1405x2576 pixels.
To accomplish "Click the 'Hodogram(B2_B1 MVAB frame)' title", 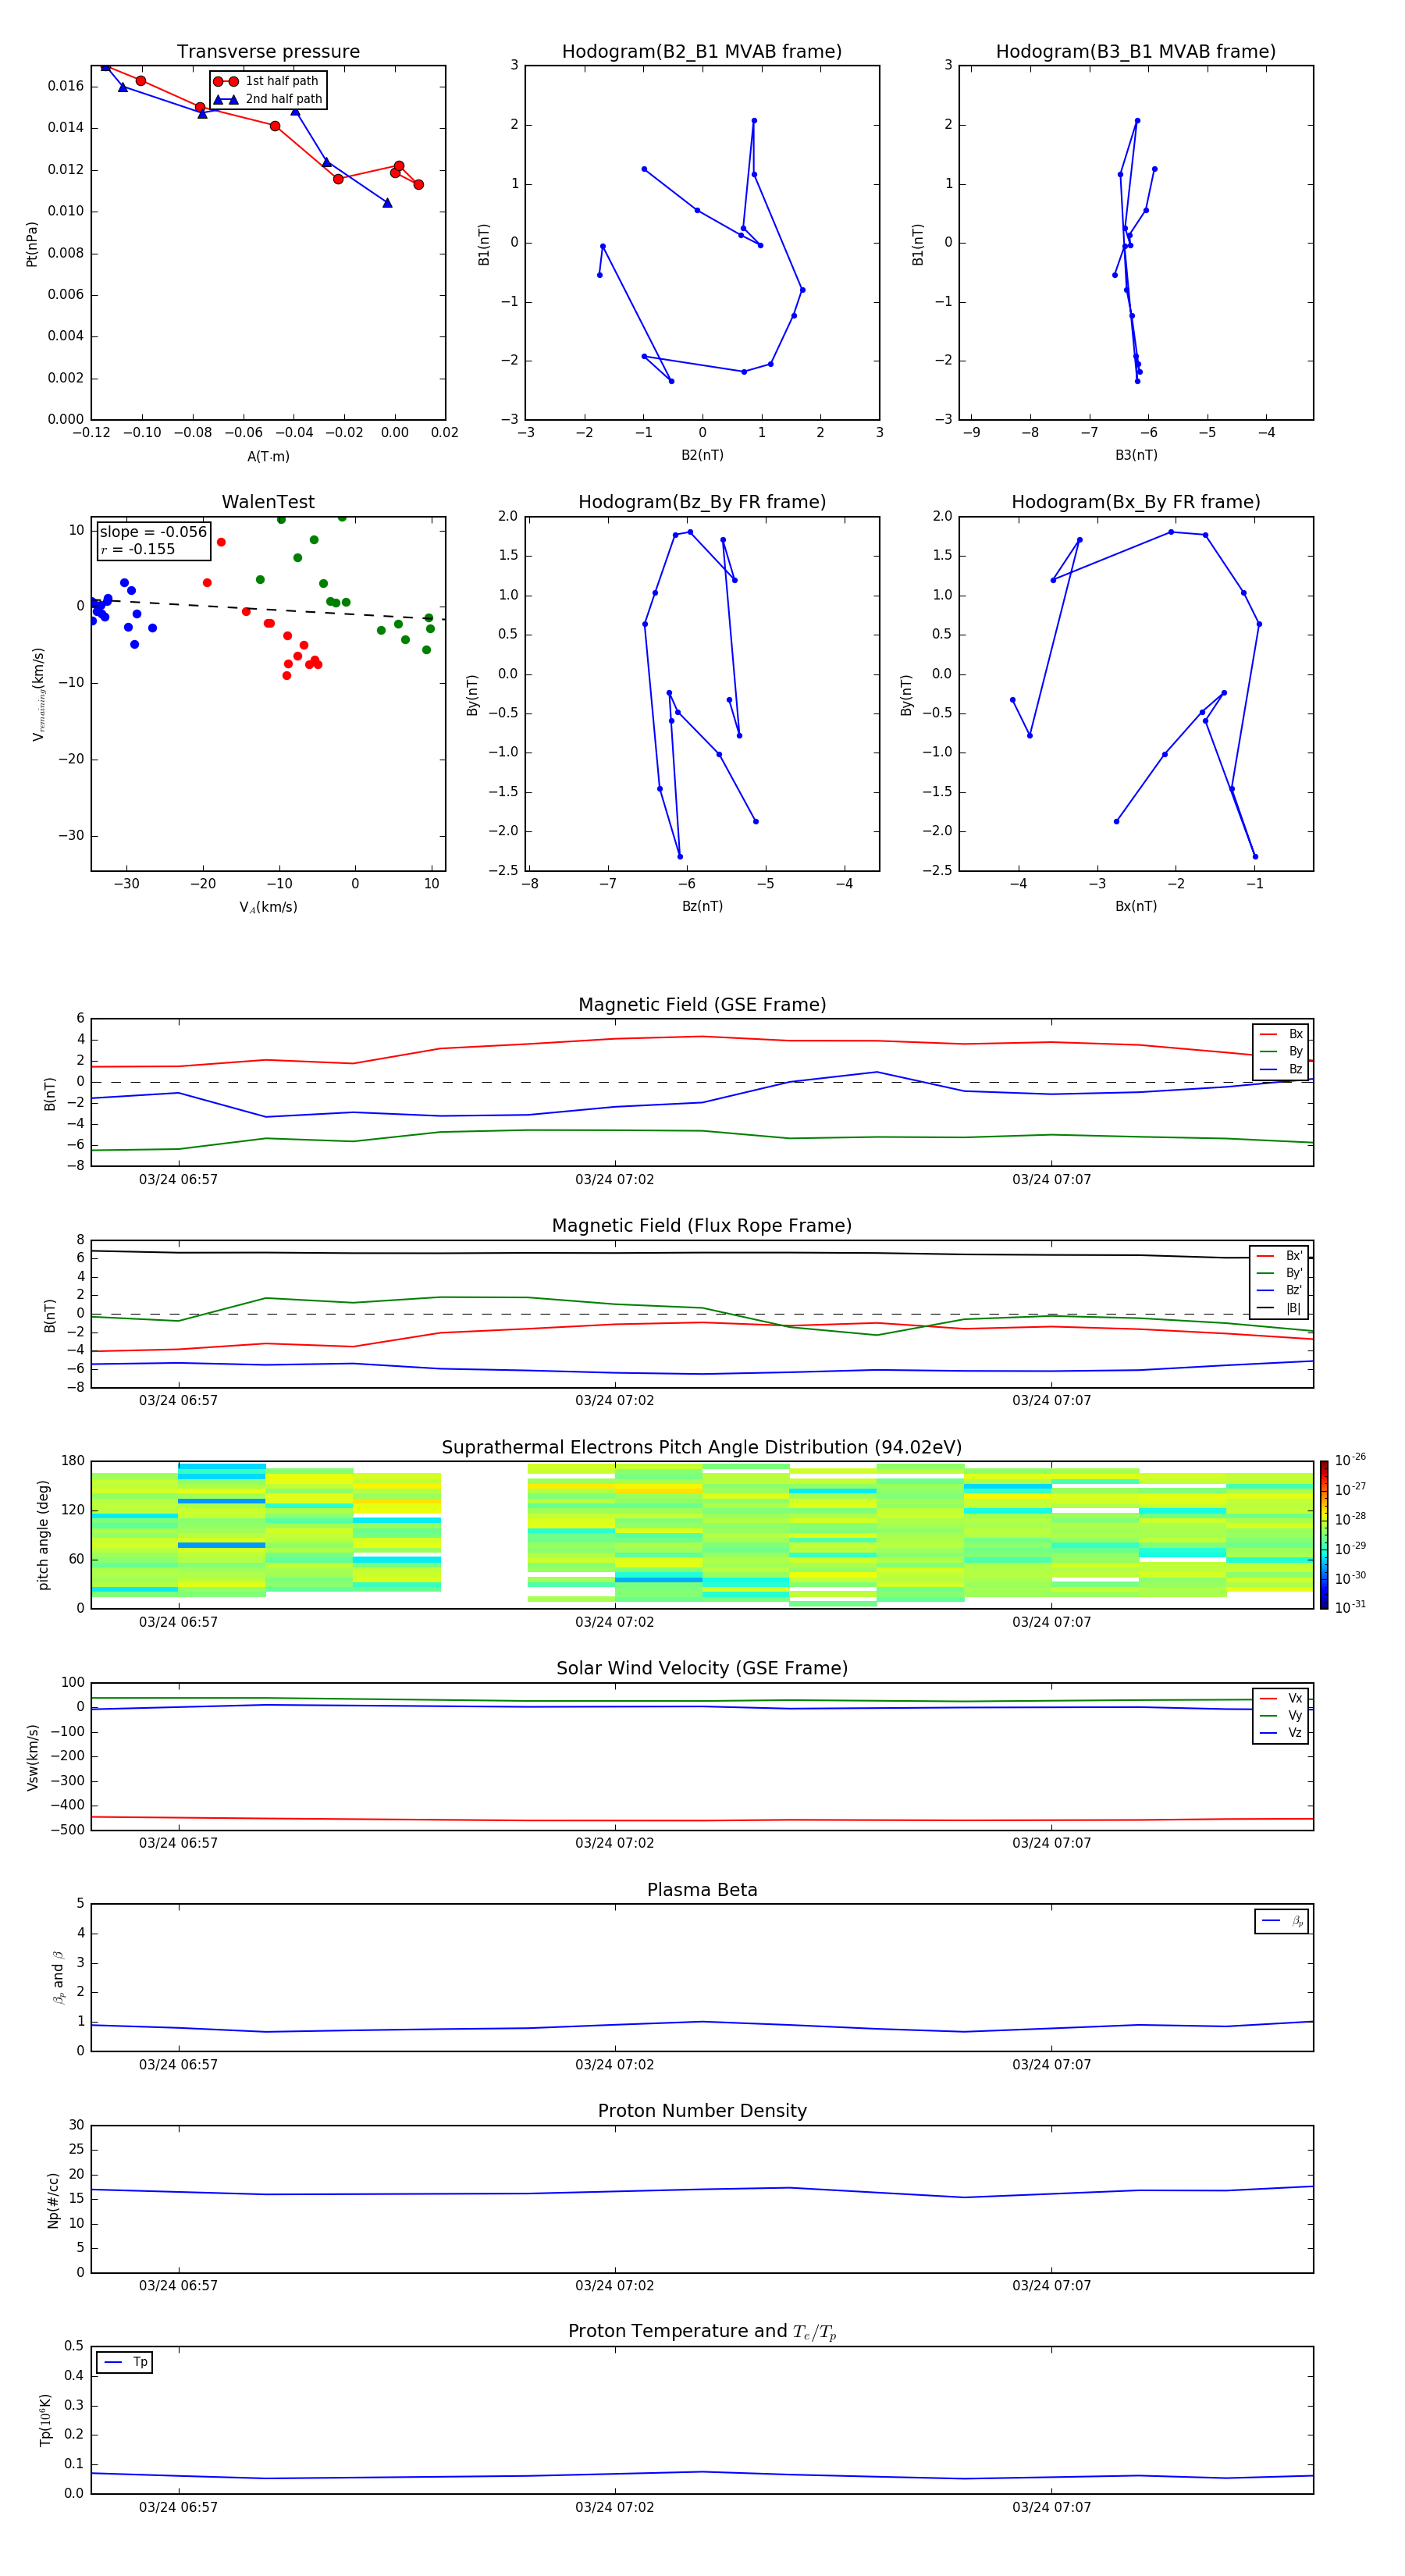I will pyautogui.click(x=702, y=52).
